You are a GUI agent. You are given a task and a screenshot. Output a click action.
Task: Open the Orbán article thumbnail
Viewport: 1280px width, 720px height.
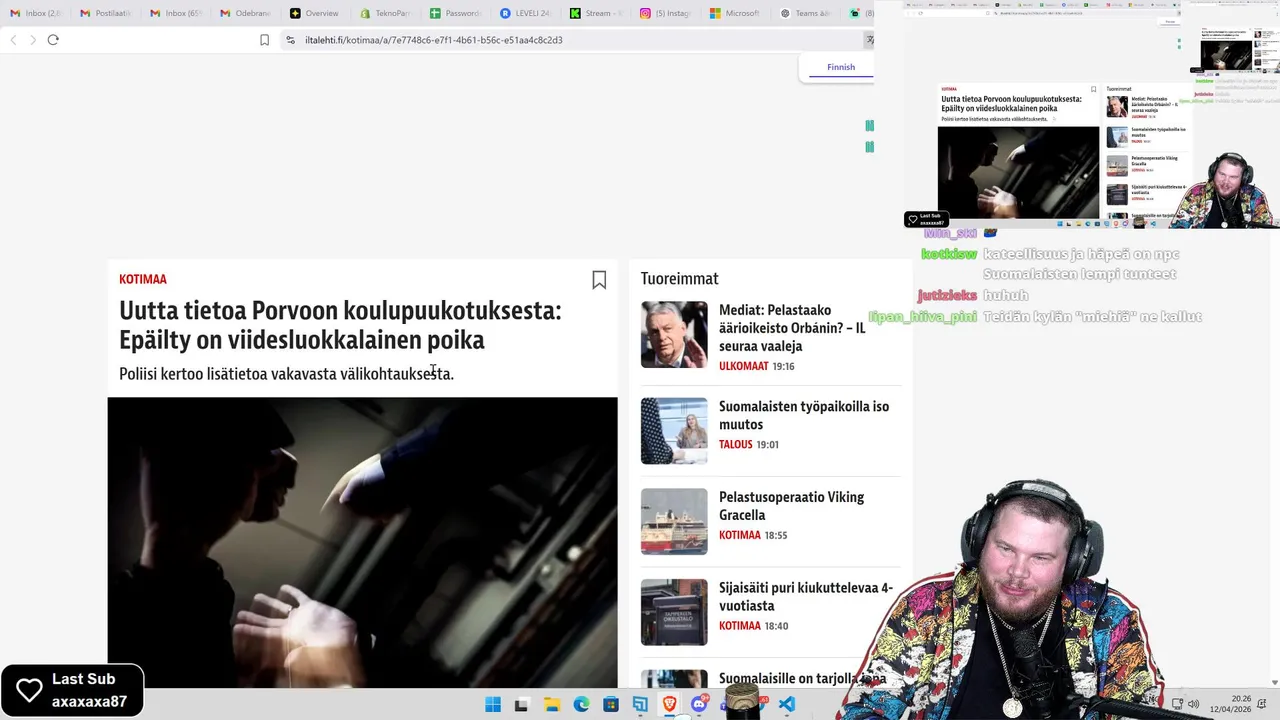(x=674, y=334)
